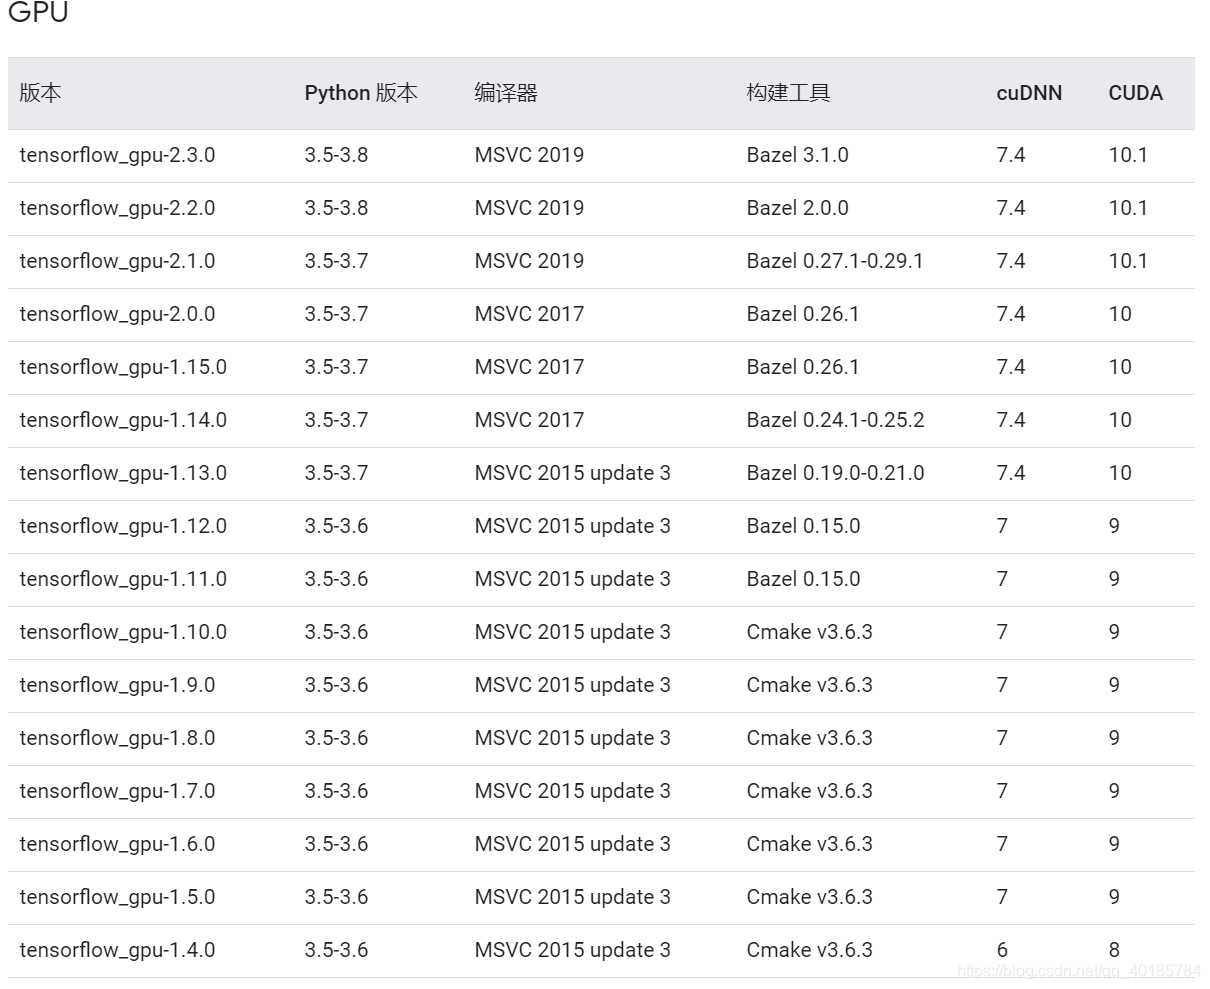
Task: Select the Bazel 0.19.0-0.21.0 cell
Action: (x=835, y=473)
